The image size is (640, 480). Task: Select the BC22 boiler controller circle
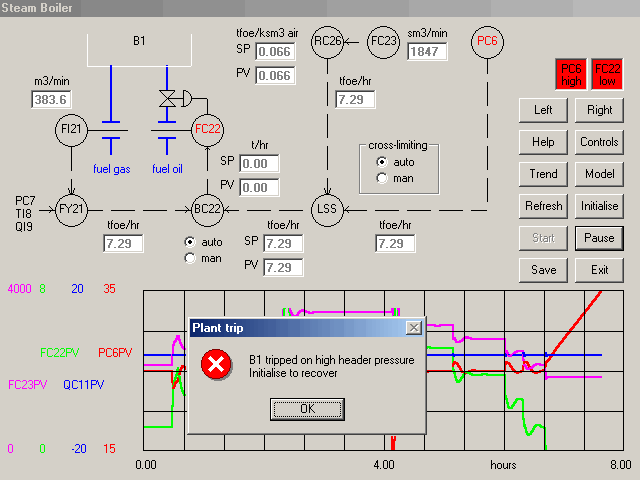[209, 208]
